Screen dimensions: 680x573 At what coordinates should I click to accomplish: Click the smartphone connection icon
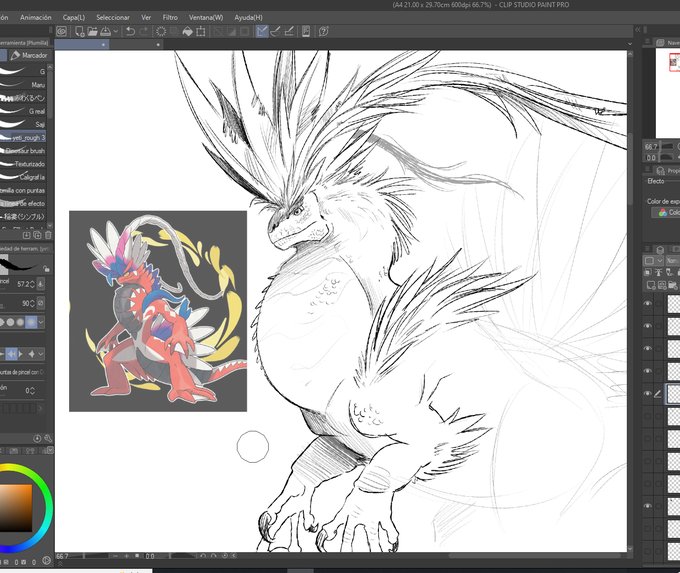click(x=306, y=32)
